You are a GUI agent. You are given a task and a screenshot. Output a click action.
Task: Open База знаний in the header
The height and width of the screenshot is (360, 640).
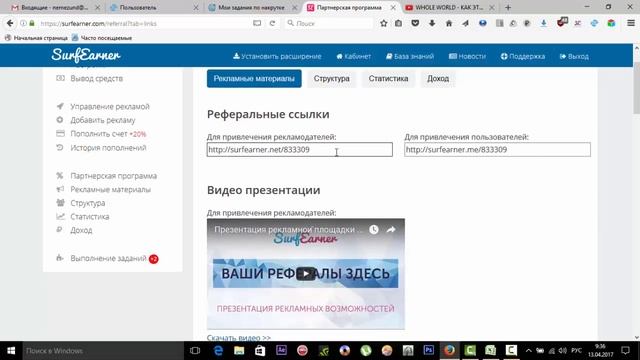410,56
